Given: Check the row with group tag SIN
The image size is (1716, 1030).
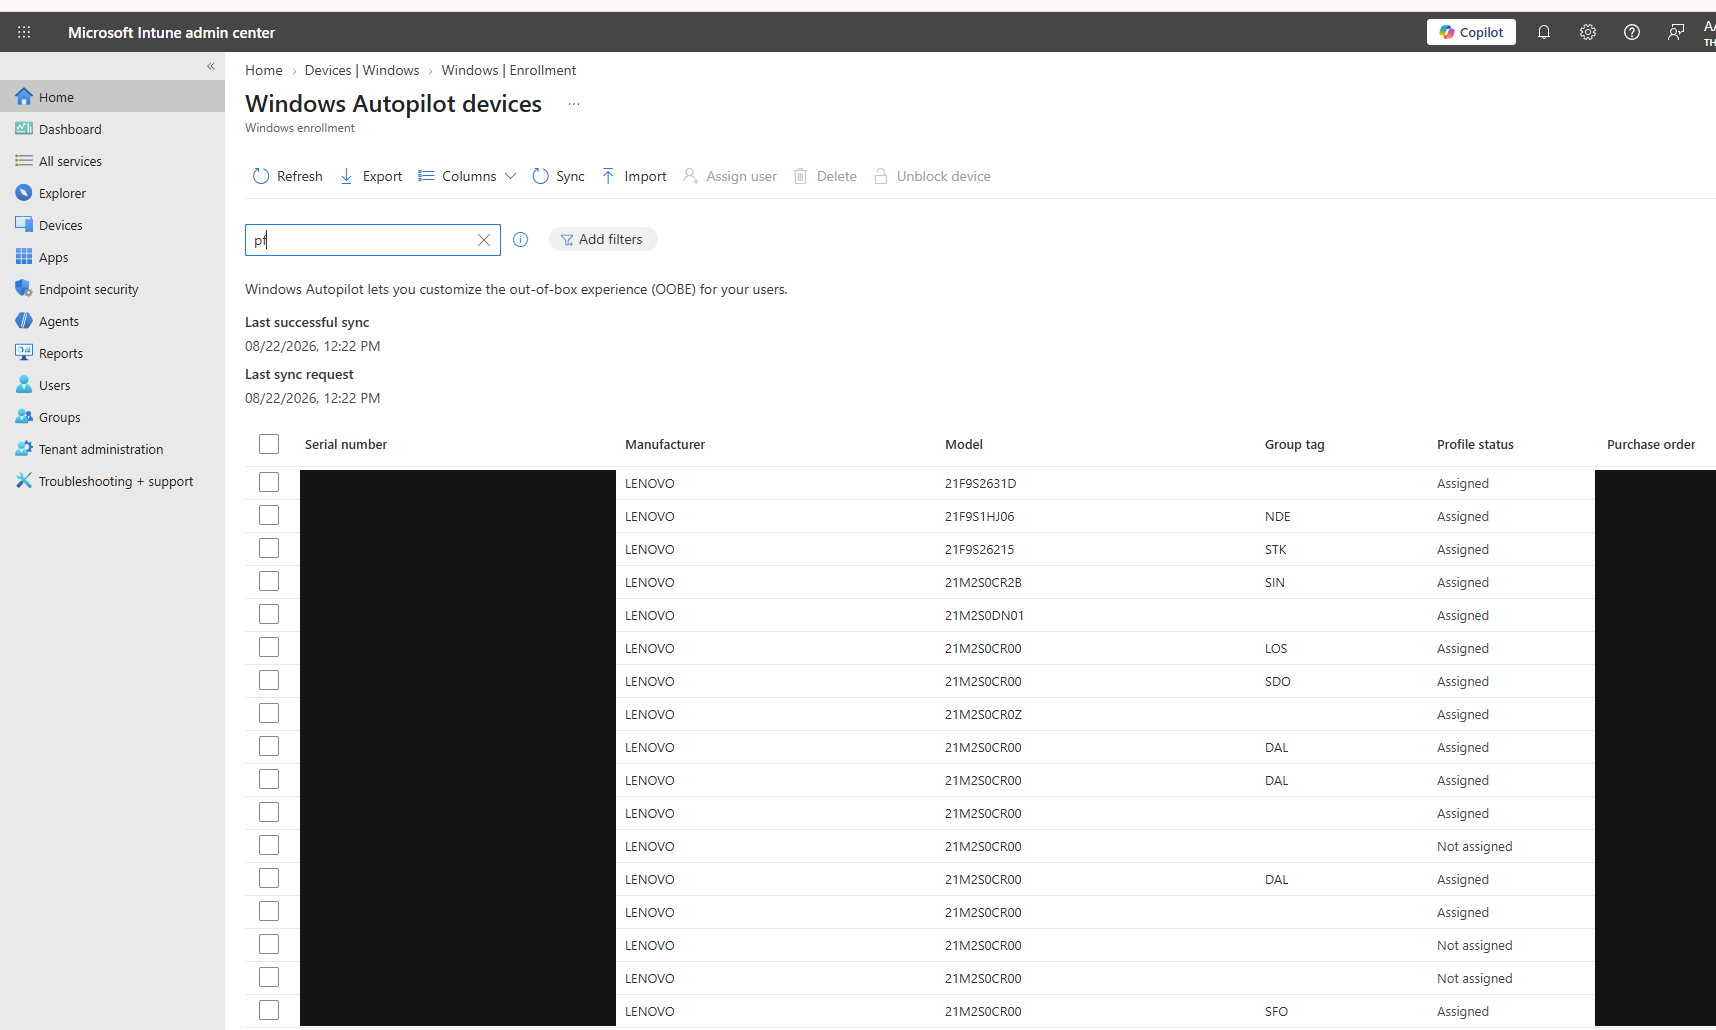Looking at the screenshot, I should pyautogui.click(x=269, y=581).
